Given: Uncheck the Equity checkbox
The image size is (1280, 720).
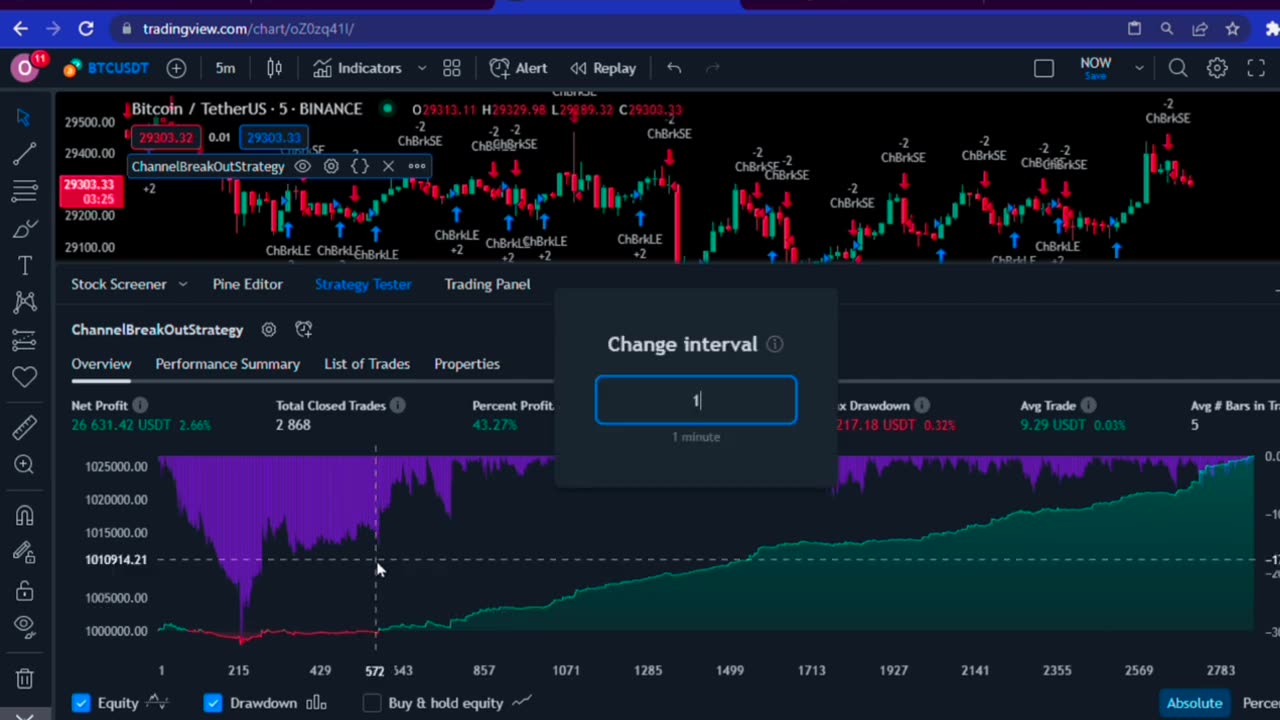Looking at the screenshot, I should coord(81,703).
